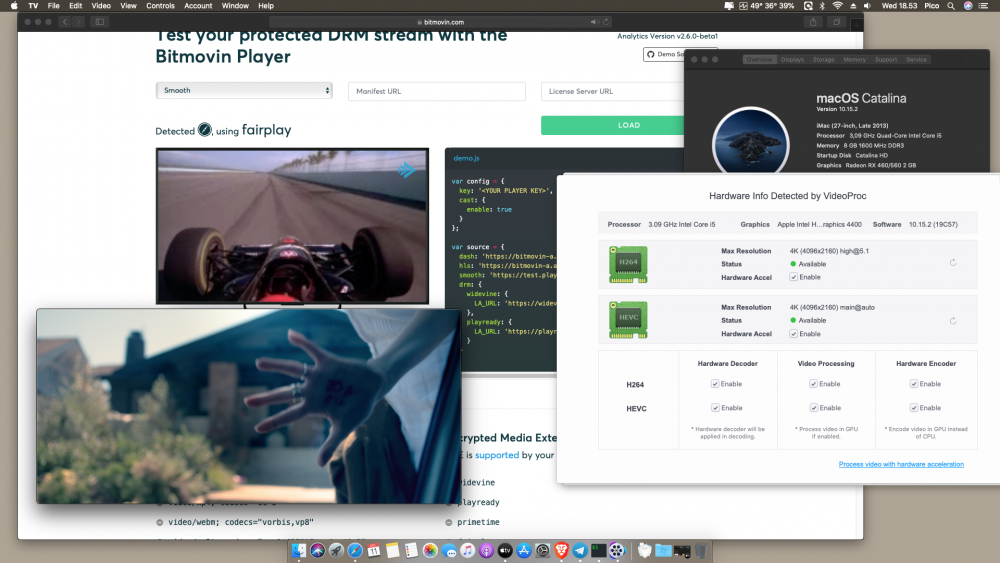
Task: Switch to Support tab in About This Mac
Action: (x=885, y=59)
